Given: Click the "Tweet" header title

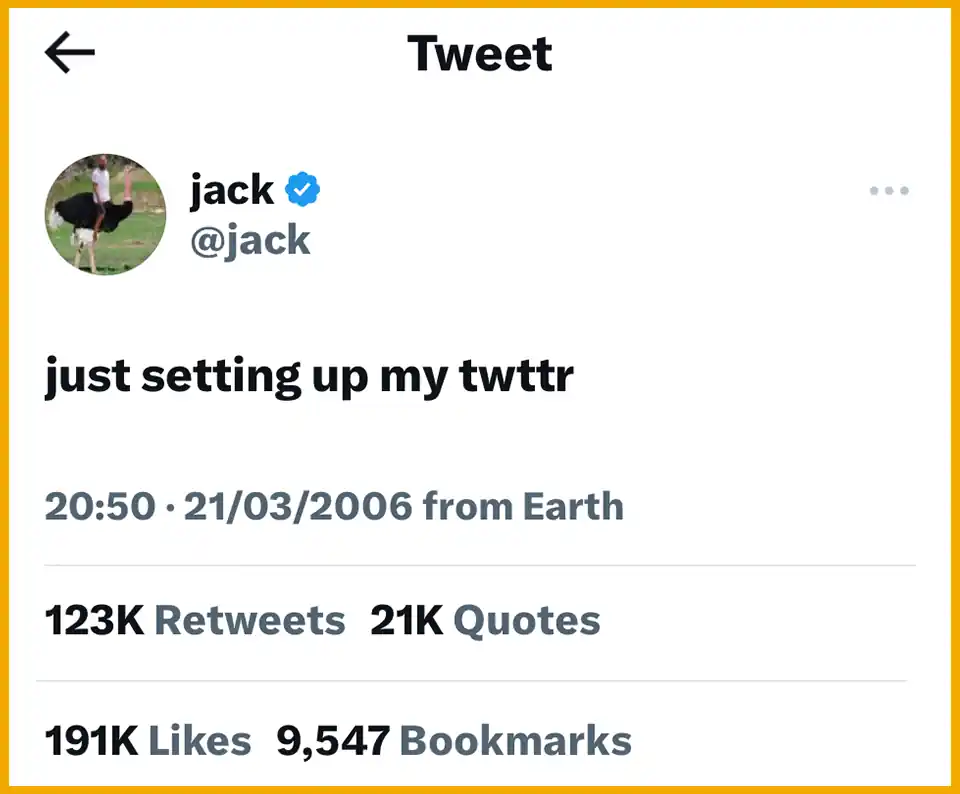Looking at the screenshot, I should tap(480, 53).
